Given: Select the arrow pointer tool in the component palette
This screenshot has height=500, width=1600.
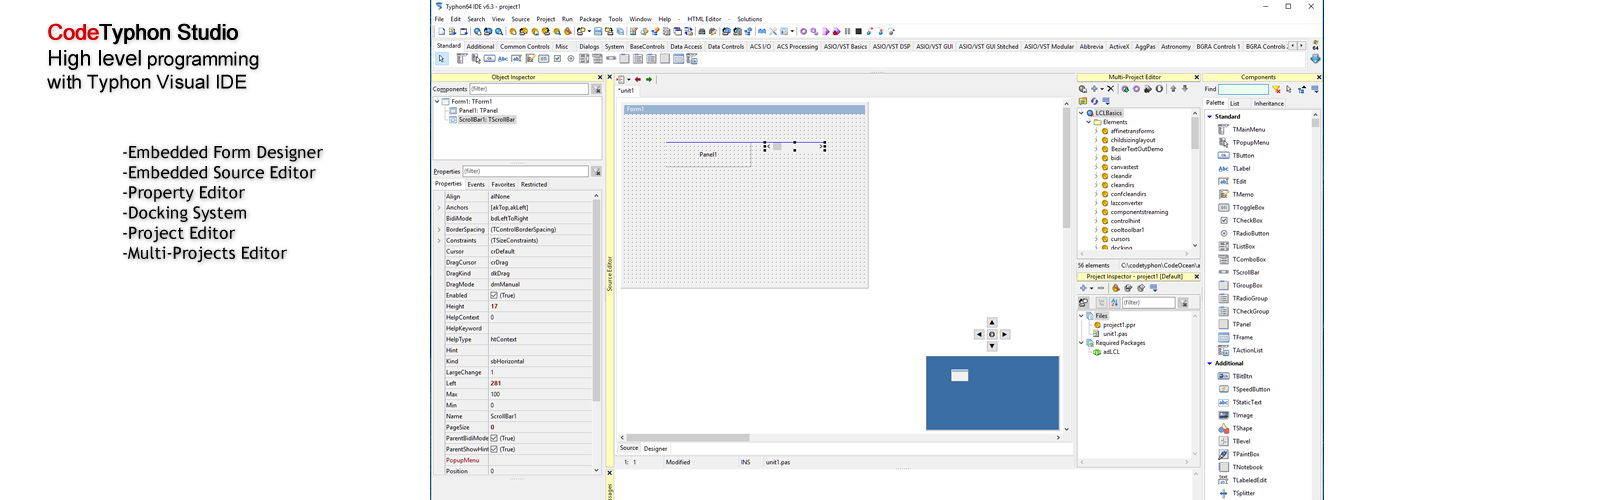Looking at the screenshot, I should 441,59.
